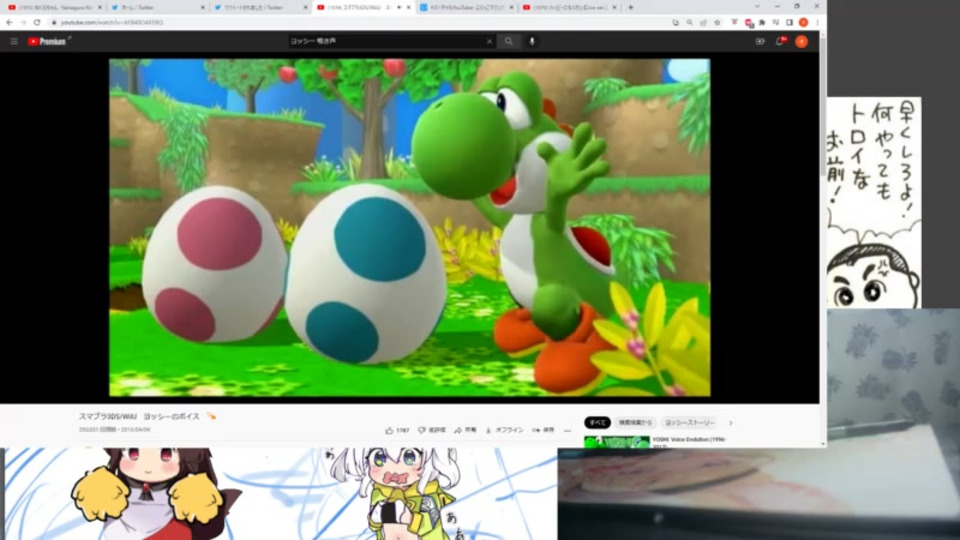Click the Yoshi video player
The image size is (960, 540).
(410, 227)
